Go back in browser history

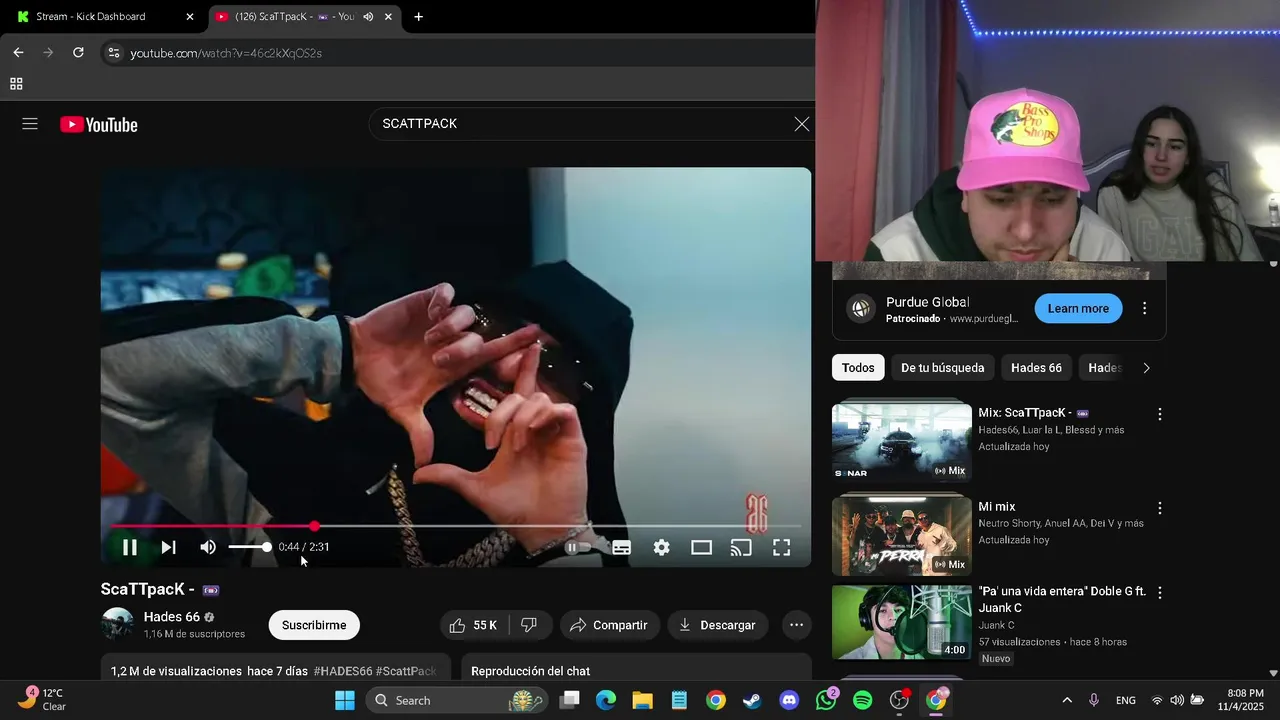pos(18,53)
